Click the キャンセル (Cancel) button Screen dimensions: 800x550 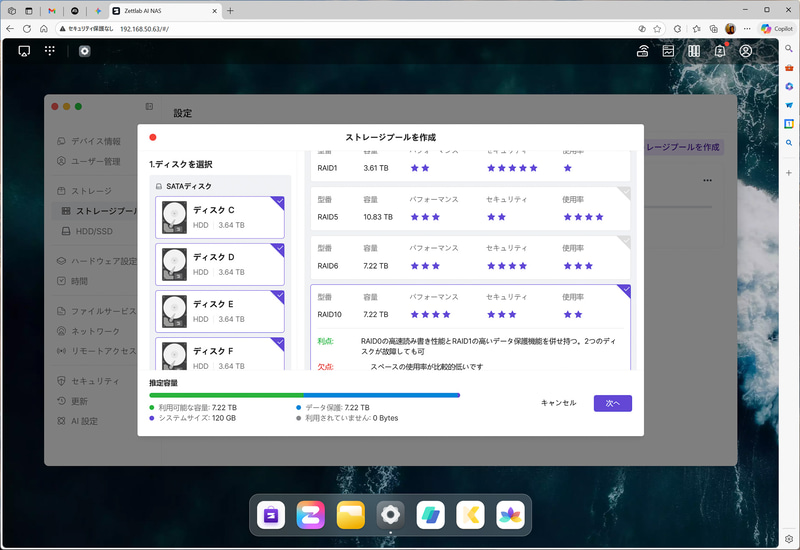(x=559, y=403)
